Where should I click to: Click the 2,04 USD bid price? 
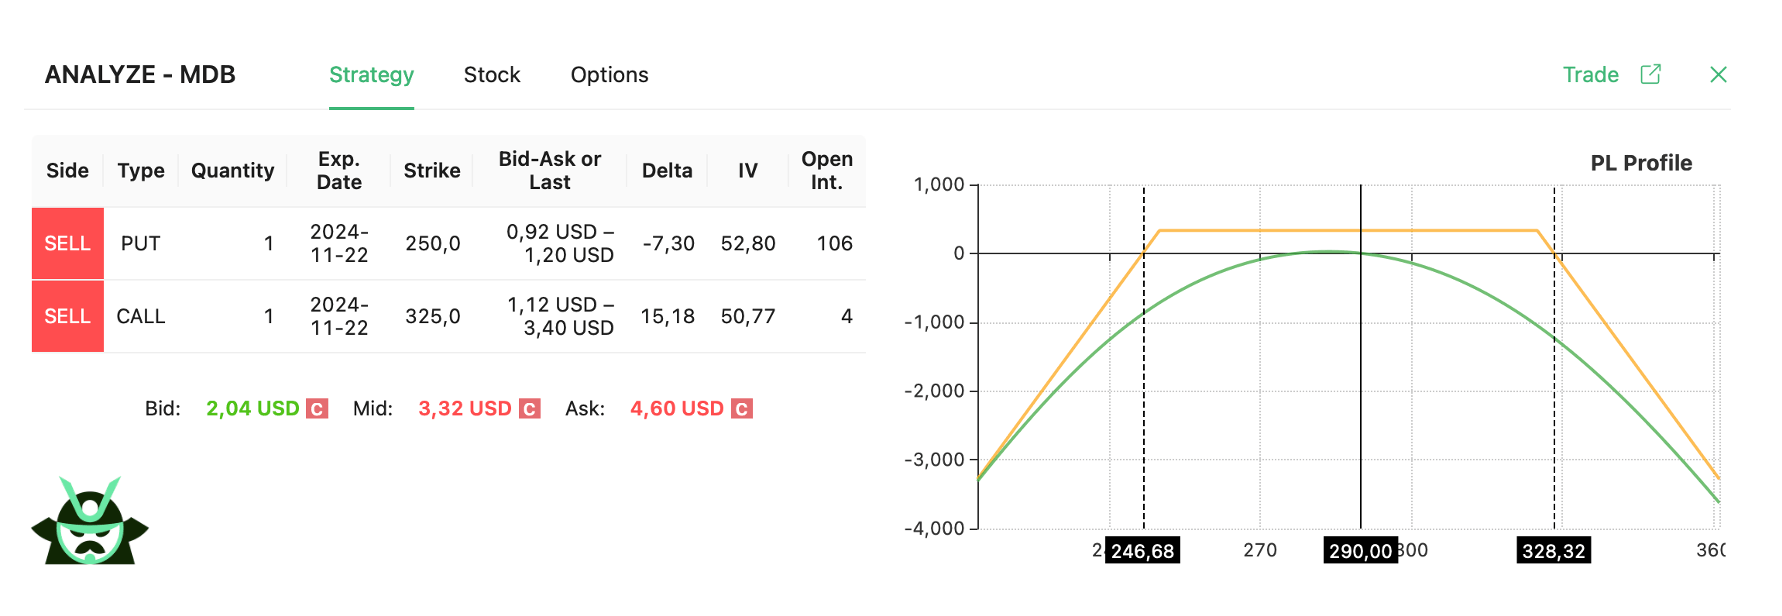[x=252, y=409]
